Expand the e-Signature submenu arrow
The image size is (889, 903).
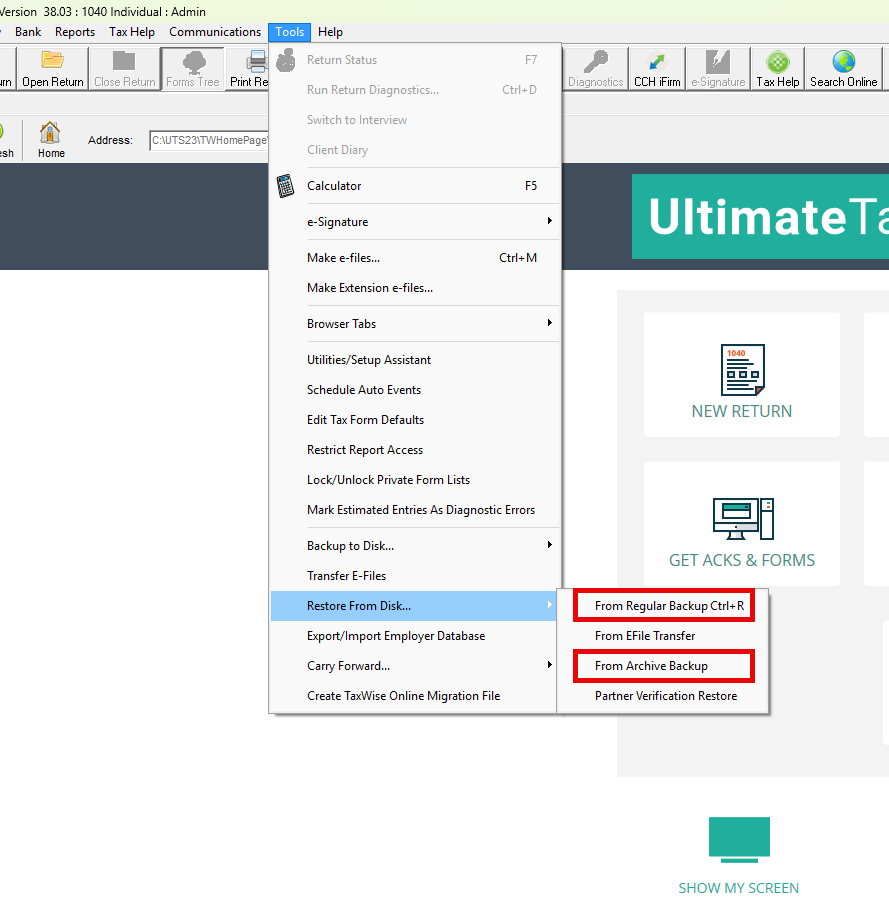tap(550, 221)
